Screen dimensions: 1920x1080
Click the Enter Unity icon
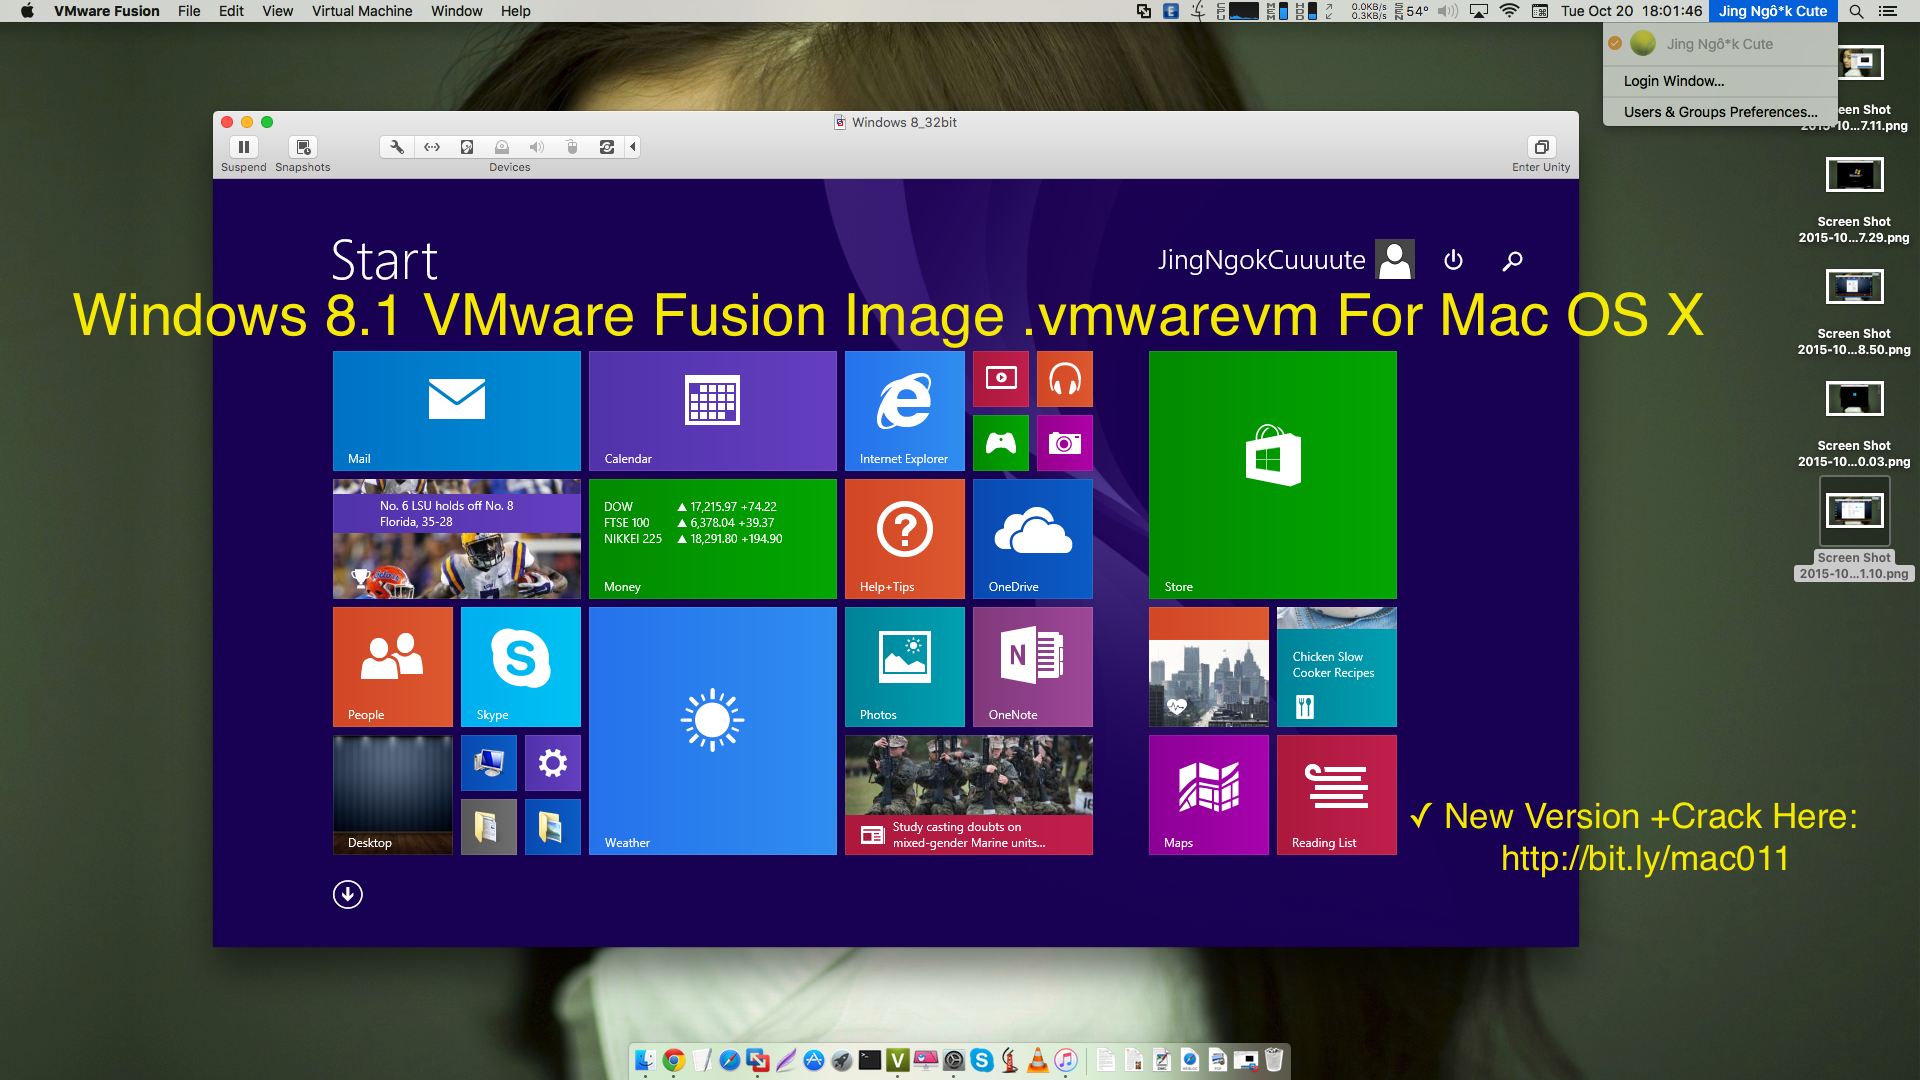1541,147
